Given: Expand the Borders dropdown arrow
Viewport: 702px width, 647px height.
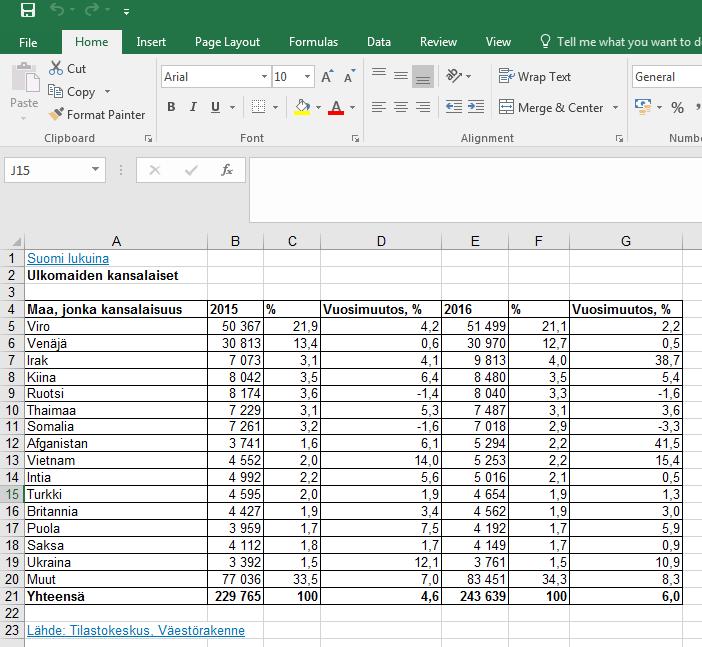Looking at the screenshot, I should [x=275, y=107].
